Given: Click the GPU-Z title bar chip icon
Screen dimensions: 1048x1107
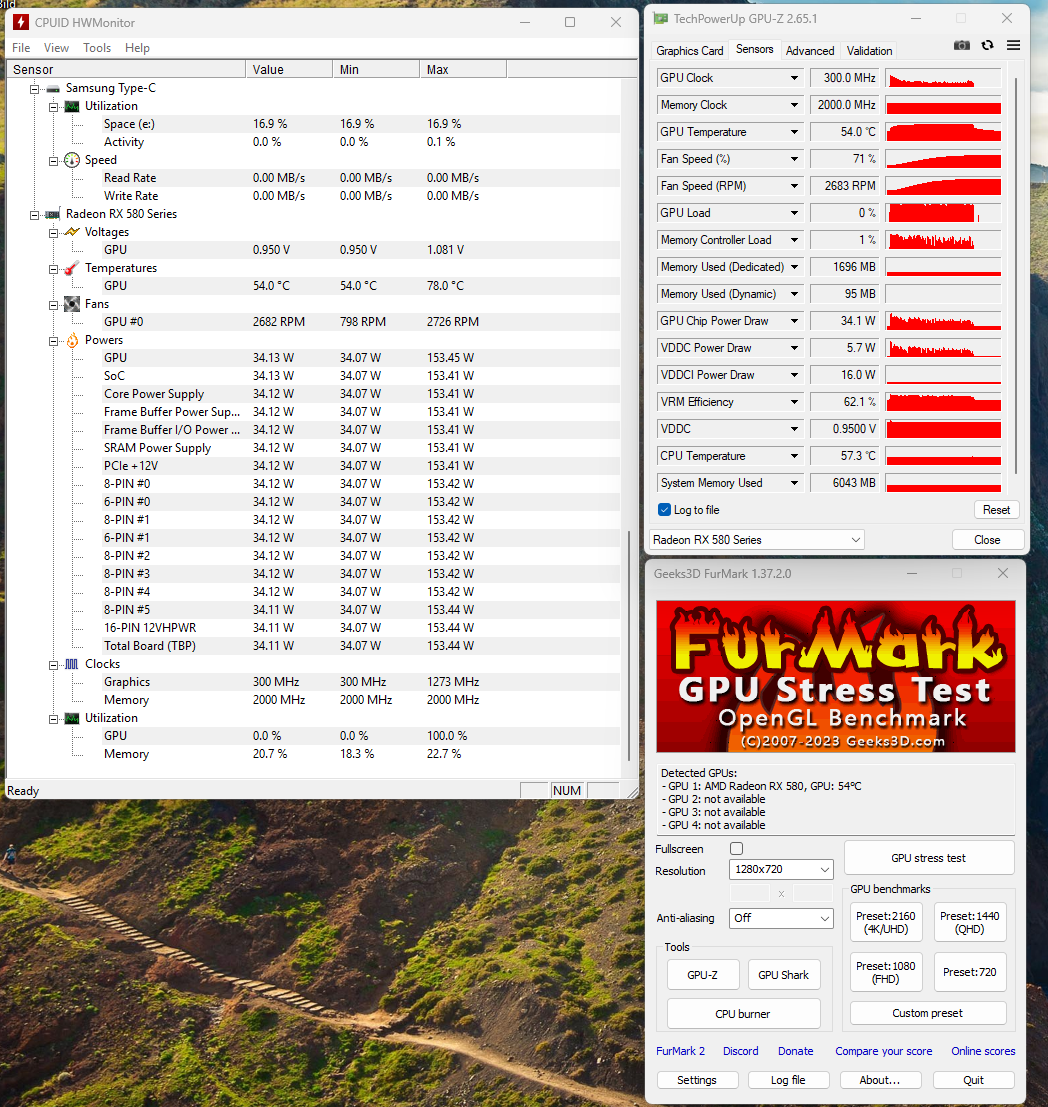Looking at the screenshot, I should coord(660,18).
